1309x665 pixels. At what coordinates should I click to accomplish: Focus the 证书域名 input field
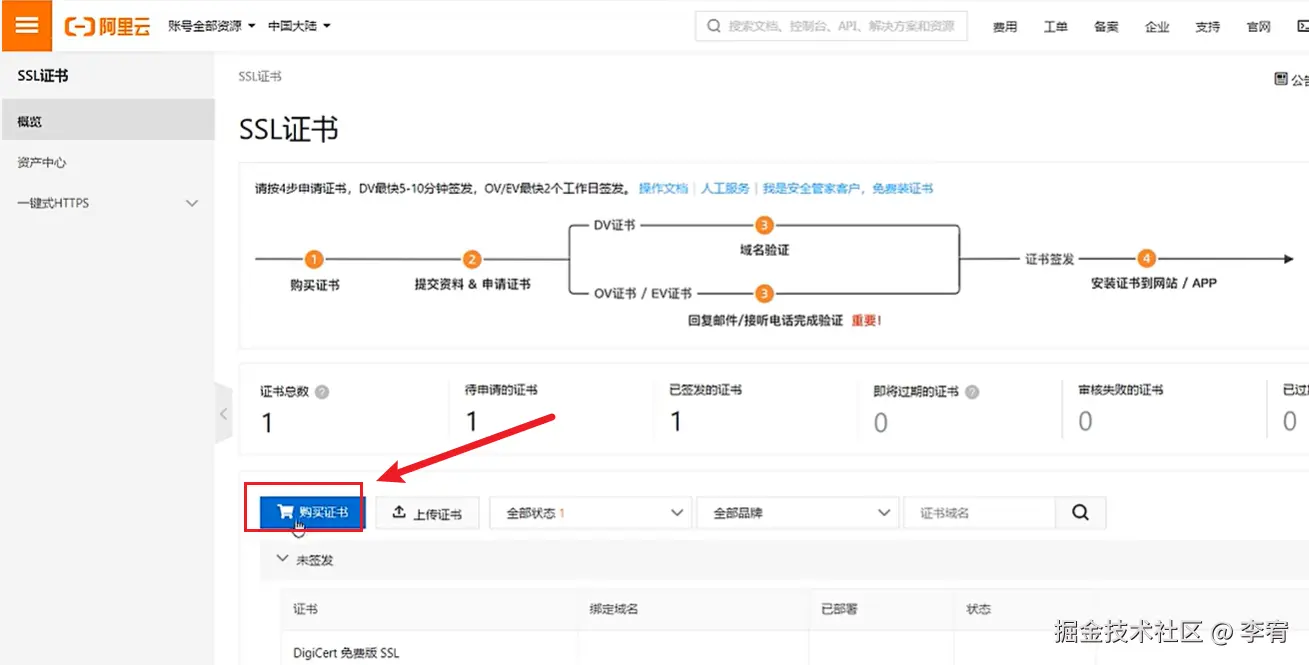979,513
